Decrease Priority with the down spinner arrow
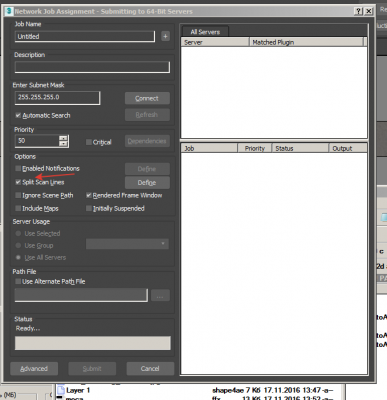 pos(63,144)
